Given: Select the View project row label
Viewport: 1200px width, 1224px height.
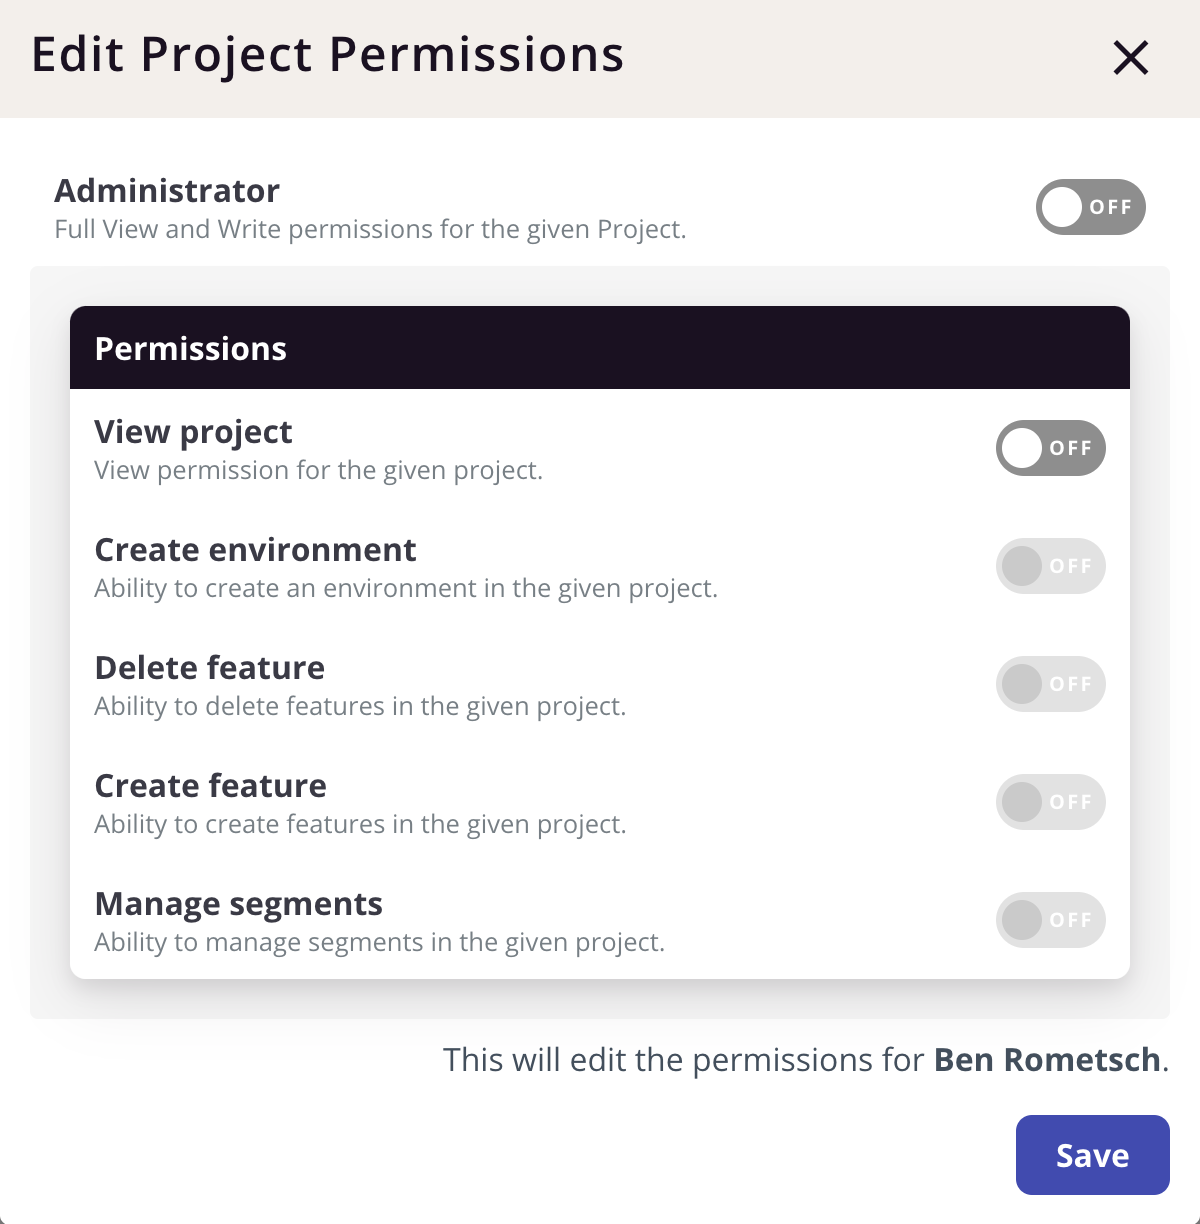Looking at the screenshot, I should point(193,432).
